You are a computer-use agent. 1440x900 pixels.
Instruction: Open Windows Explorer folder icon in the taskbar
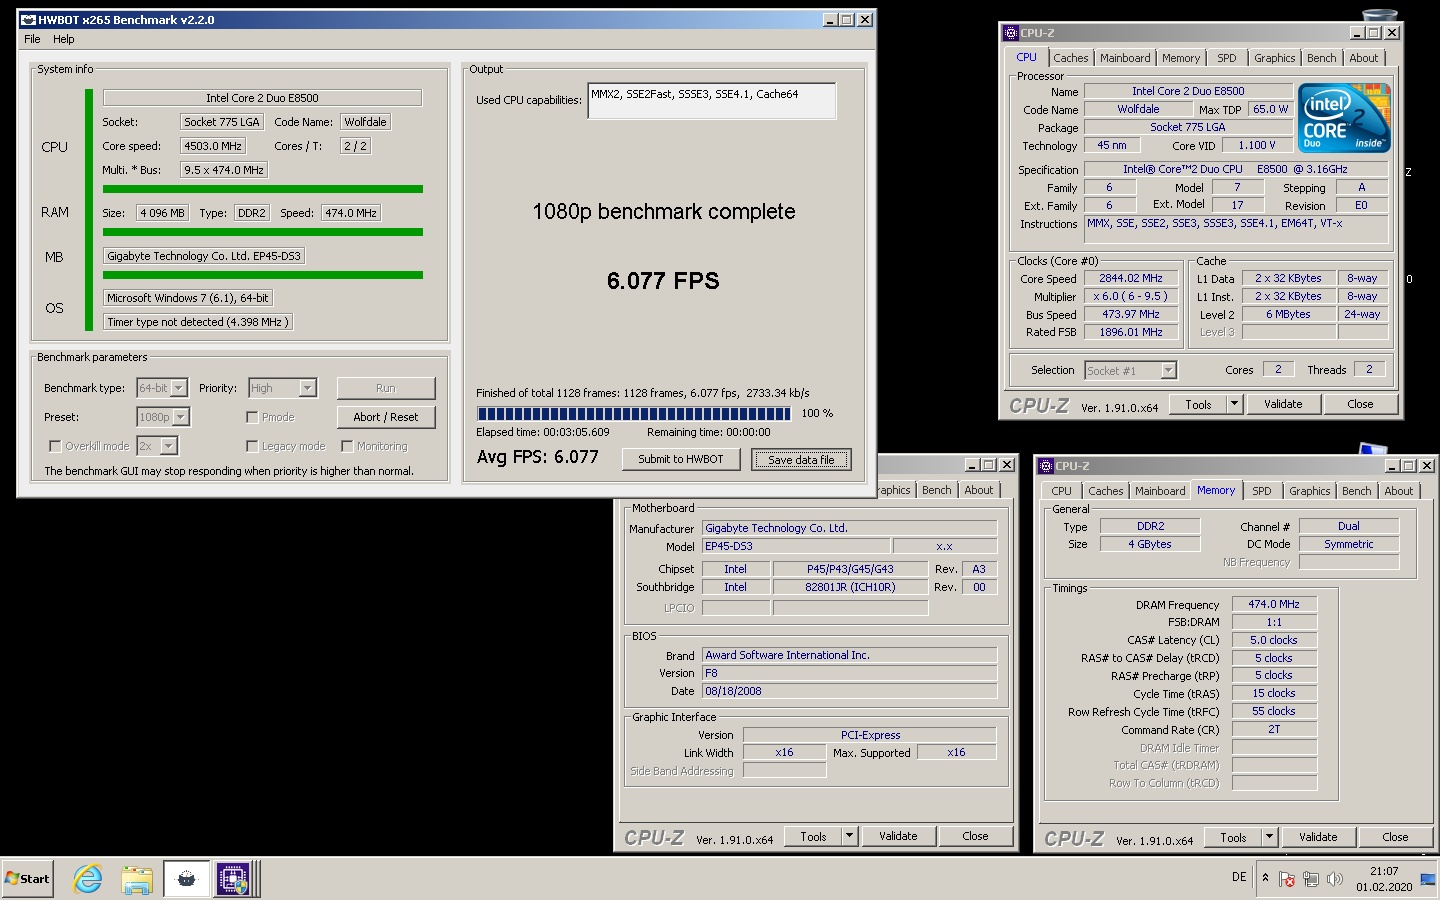pyautogui.click(x=137, y=879)
